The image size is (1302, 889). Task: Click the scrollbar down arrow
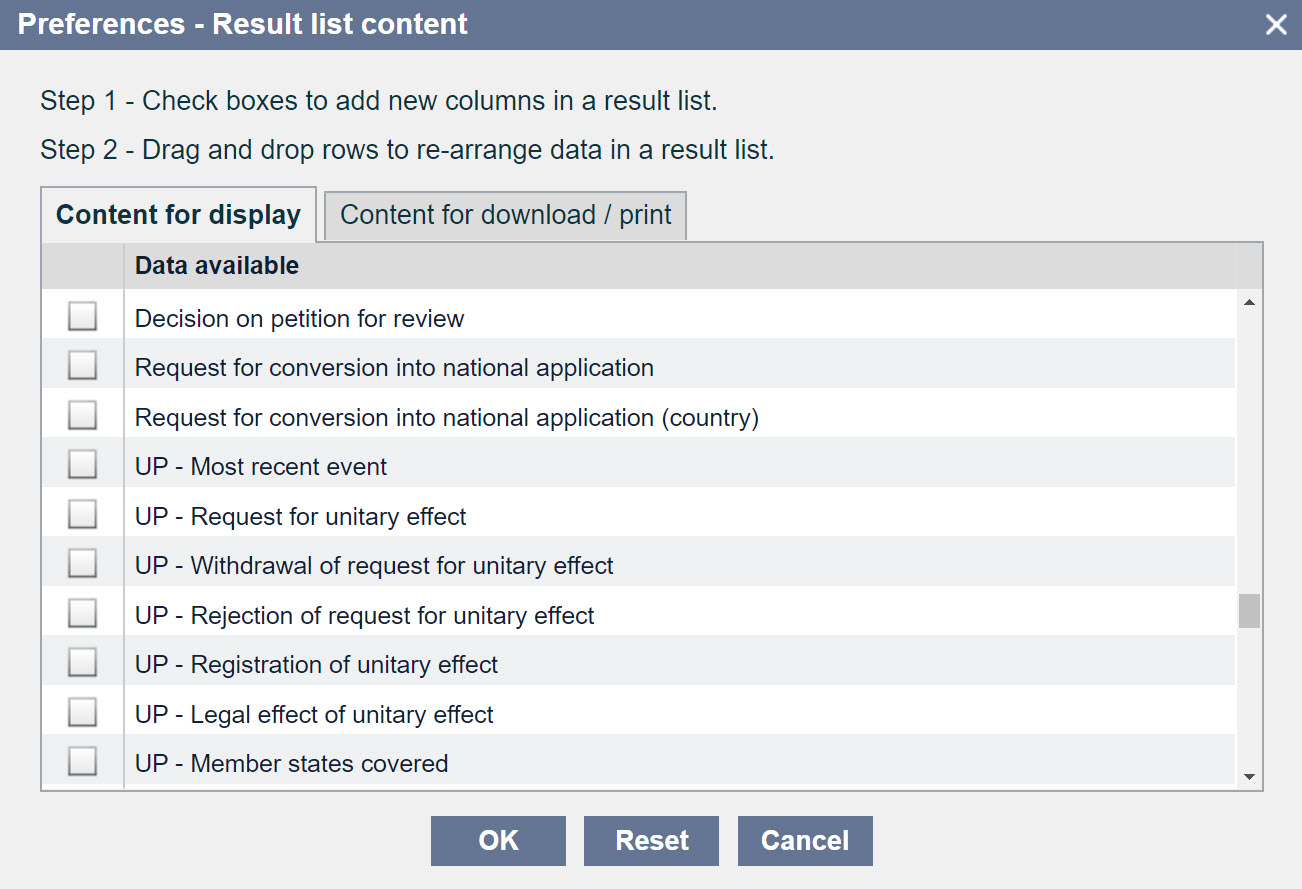pyautogui.click(x=1249, y=776)
